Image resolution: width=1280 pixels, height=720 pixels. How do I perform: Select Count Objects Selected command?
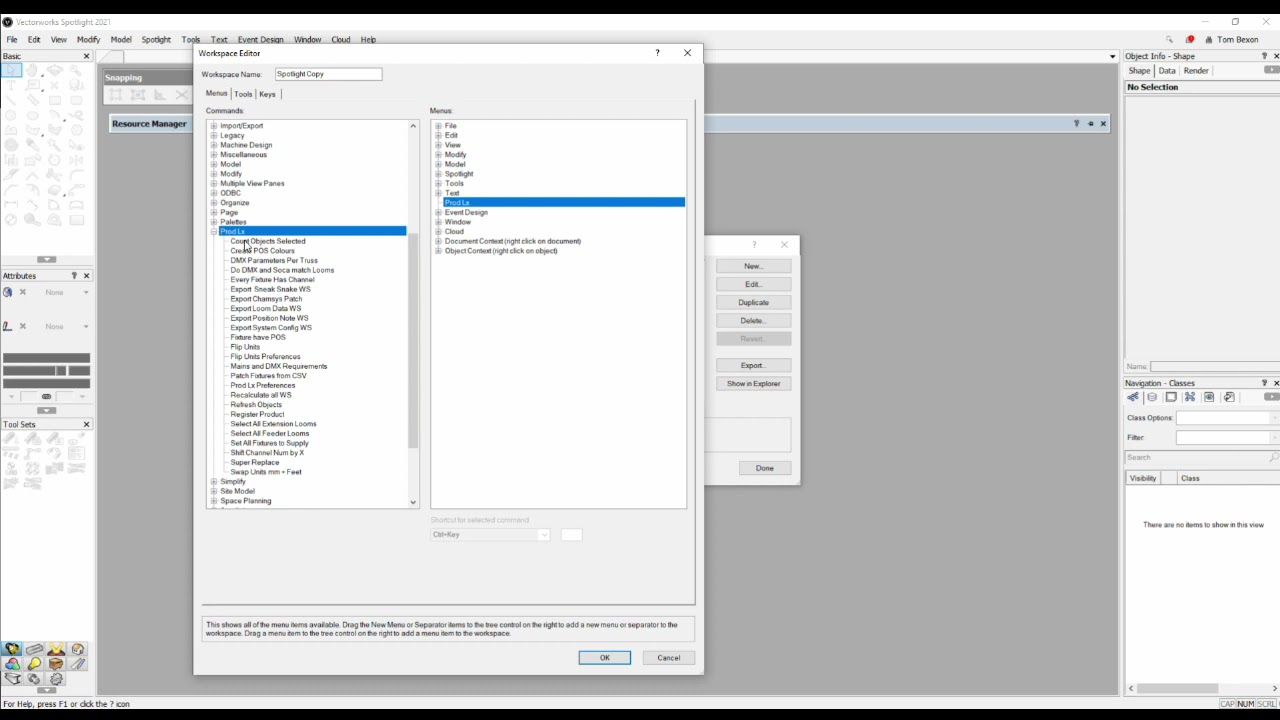pyautogui.click(x=268, y=241)
